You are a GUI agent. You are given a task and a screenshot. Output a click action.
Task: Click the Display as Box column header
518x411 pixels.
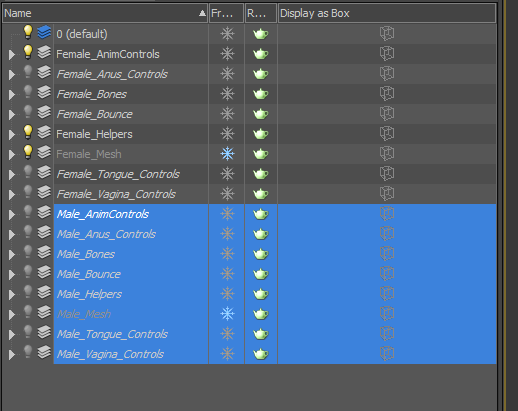pyautogui.click(x=387, y=13)
